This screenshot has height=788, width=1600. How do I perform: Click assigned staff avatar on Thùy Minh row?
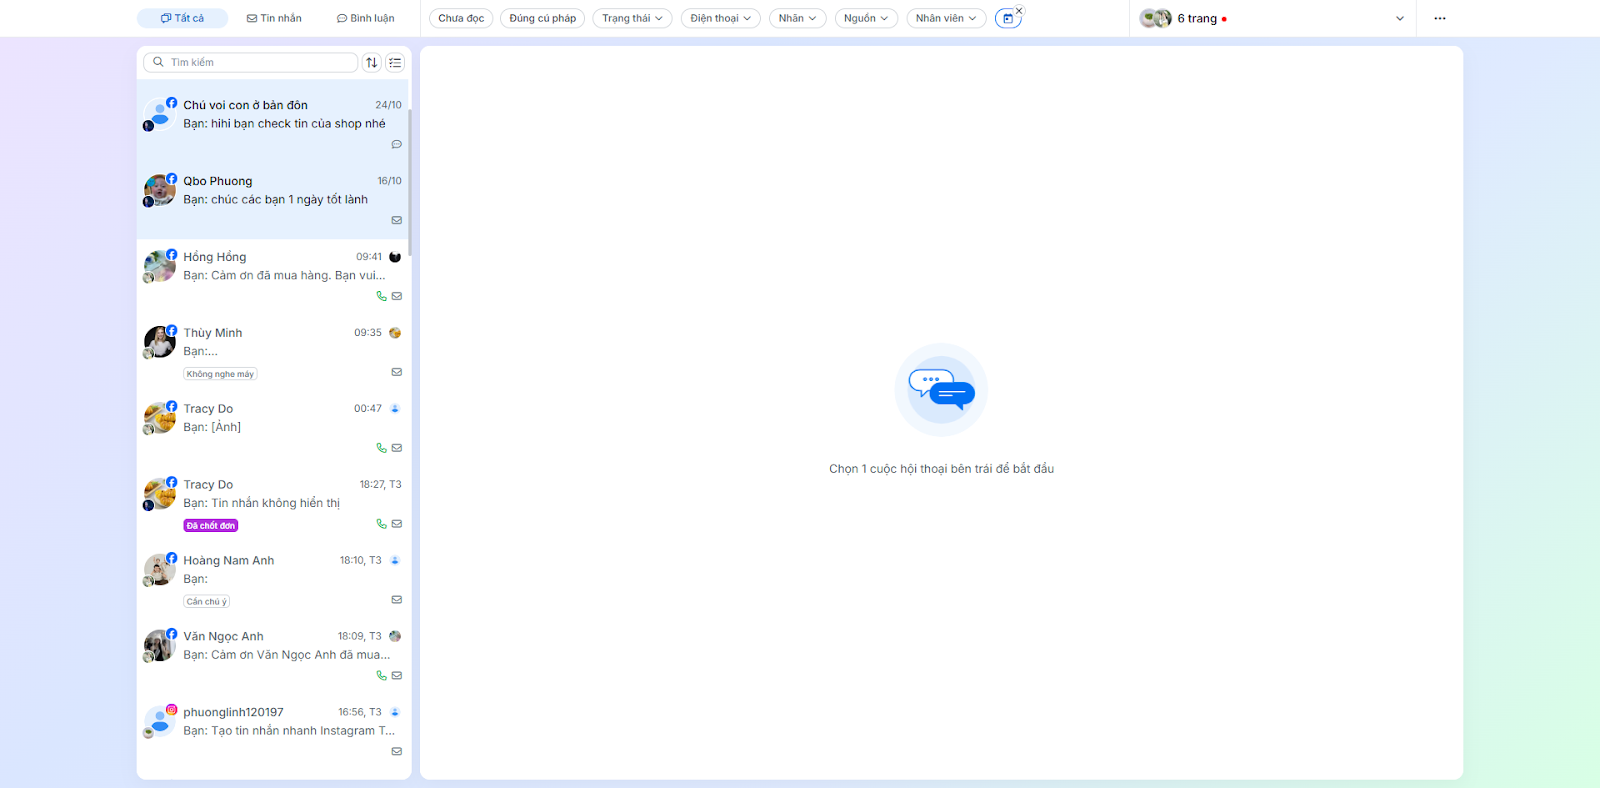click(x=395, y=333)
